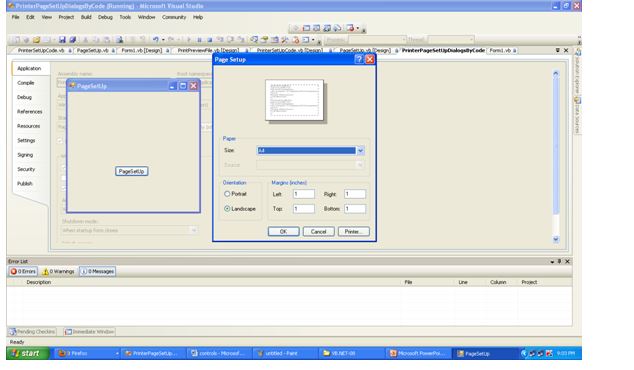634x370 pixels.
Task: Click the Save icon in the toolbar
Action: click(x=62, y=40)
